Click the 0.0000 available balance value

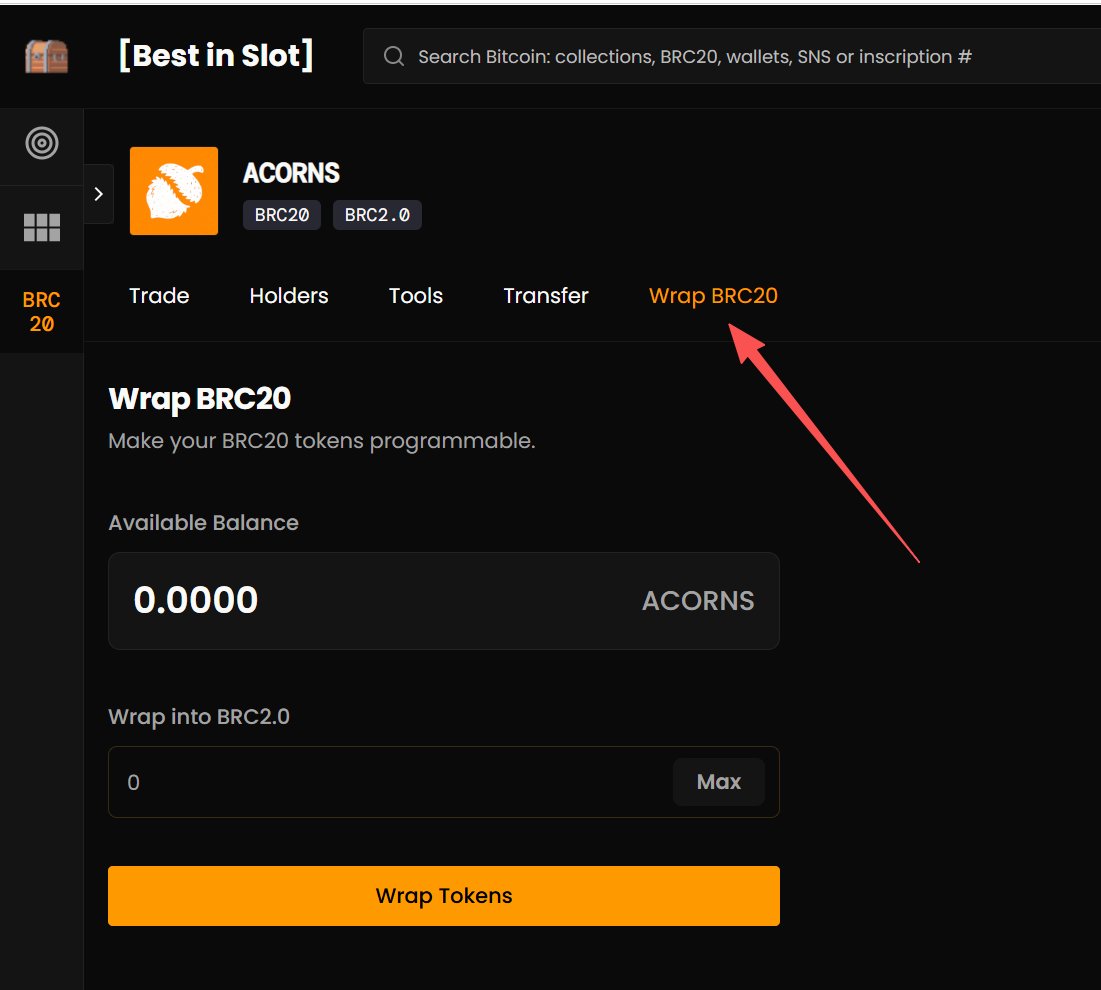point(196,600)
